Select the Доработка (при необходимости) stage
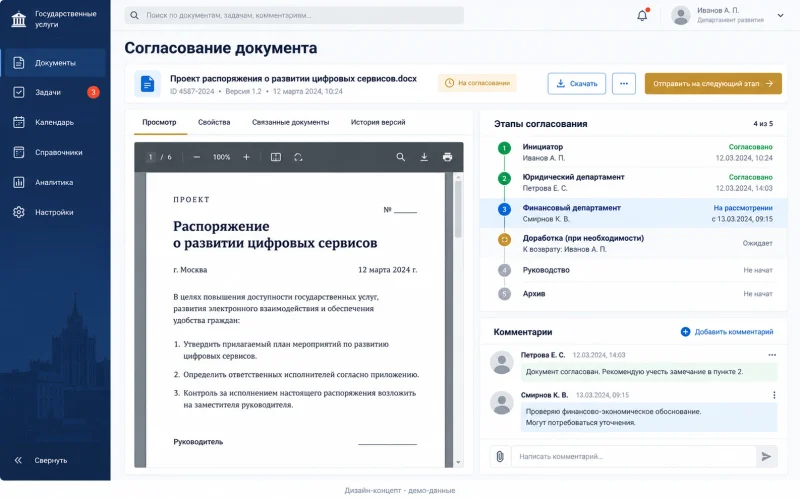The height and width of the screenshot is (500, 800). 633,243
